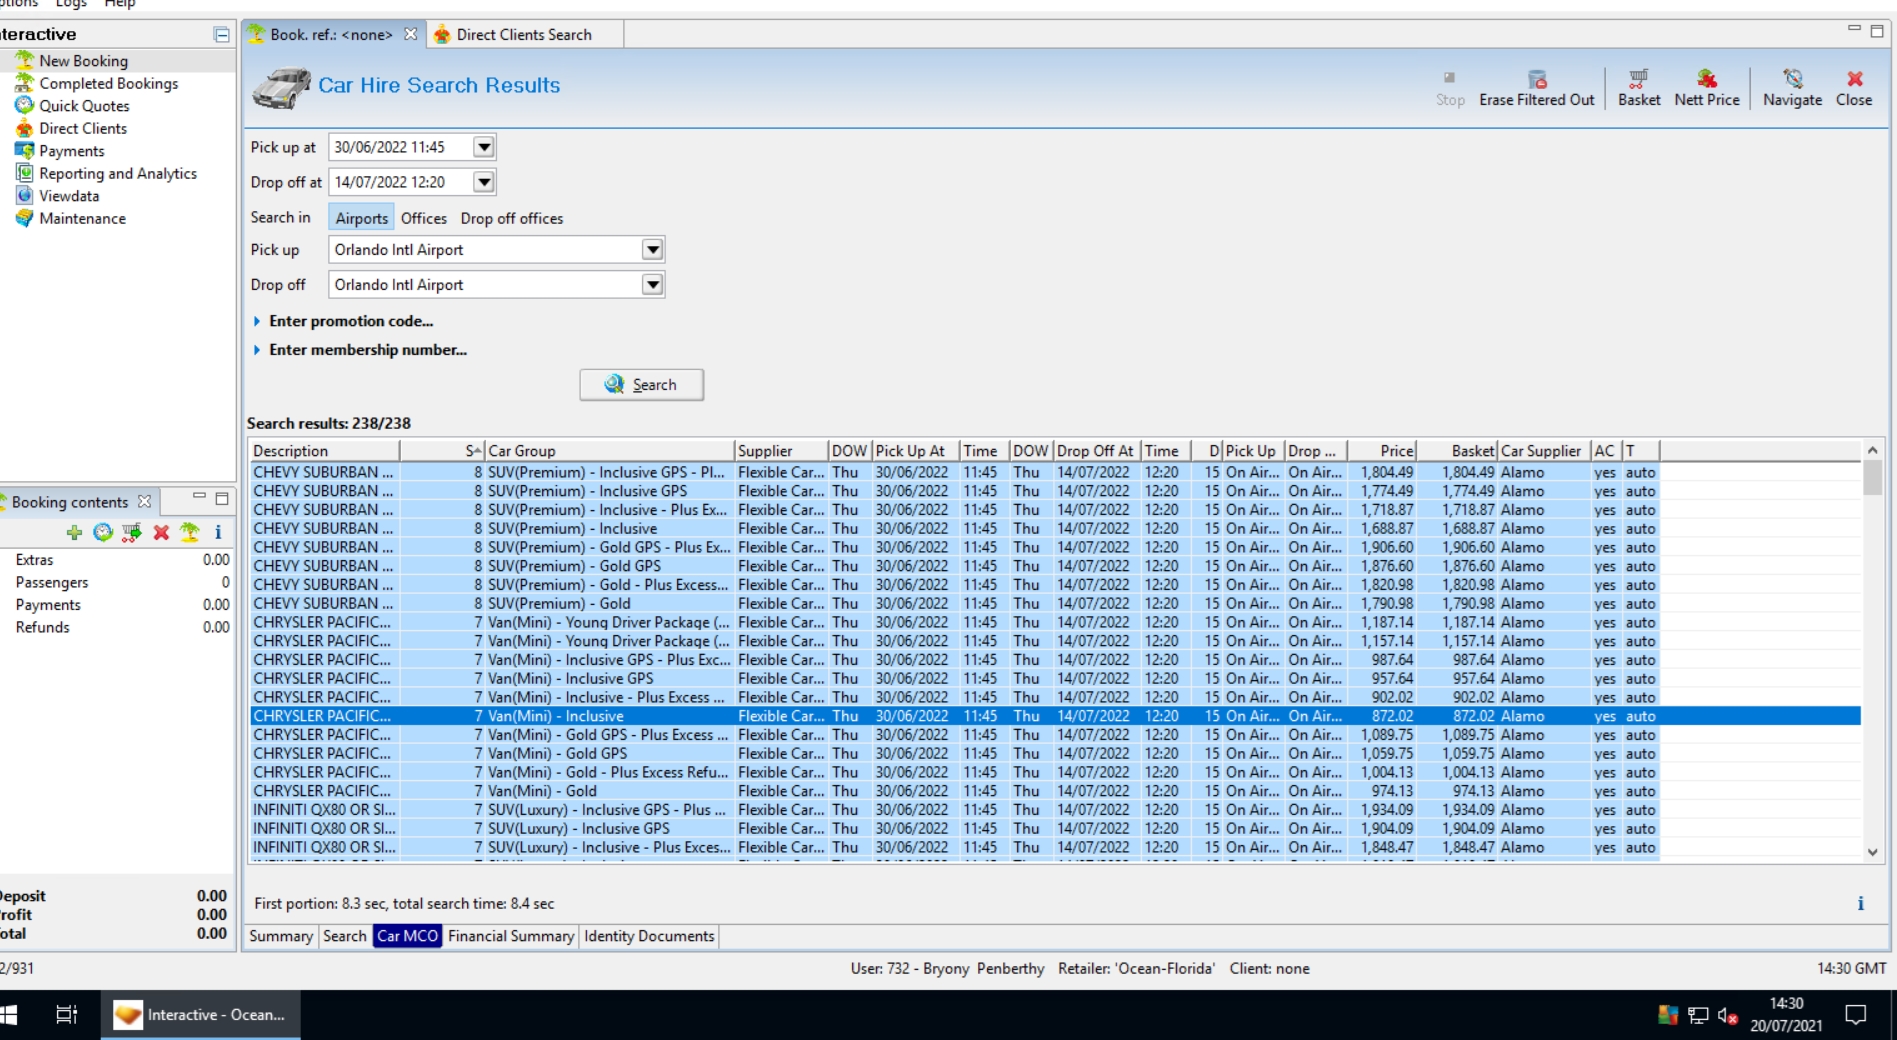Open the Windows notification center
Image resolution: width=1897 pixels, height=1040 pixels.
coord(1856,1015)
